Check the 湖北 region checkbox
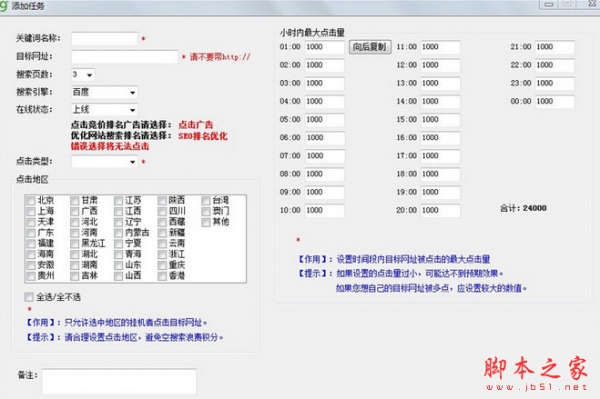The width and height of the screenshot is (600, 399). 75,254
